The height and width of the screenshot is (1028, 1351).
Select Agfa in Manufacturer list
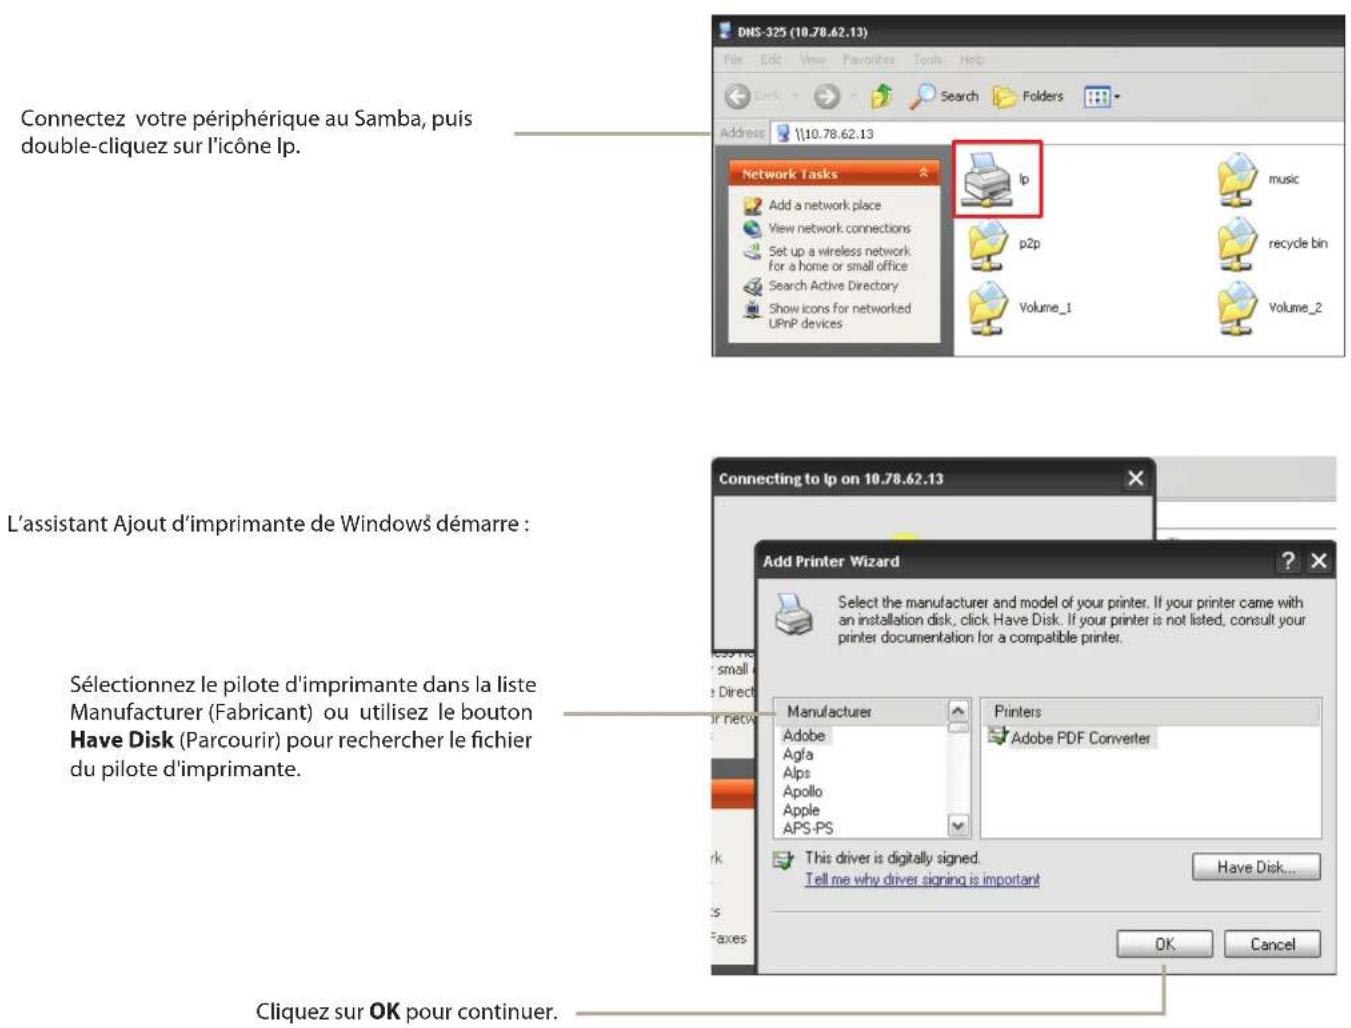(x=798, y=755)
